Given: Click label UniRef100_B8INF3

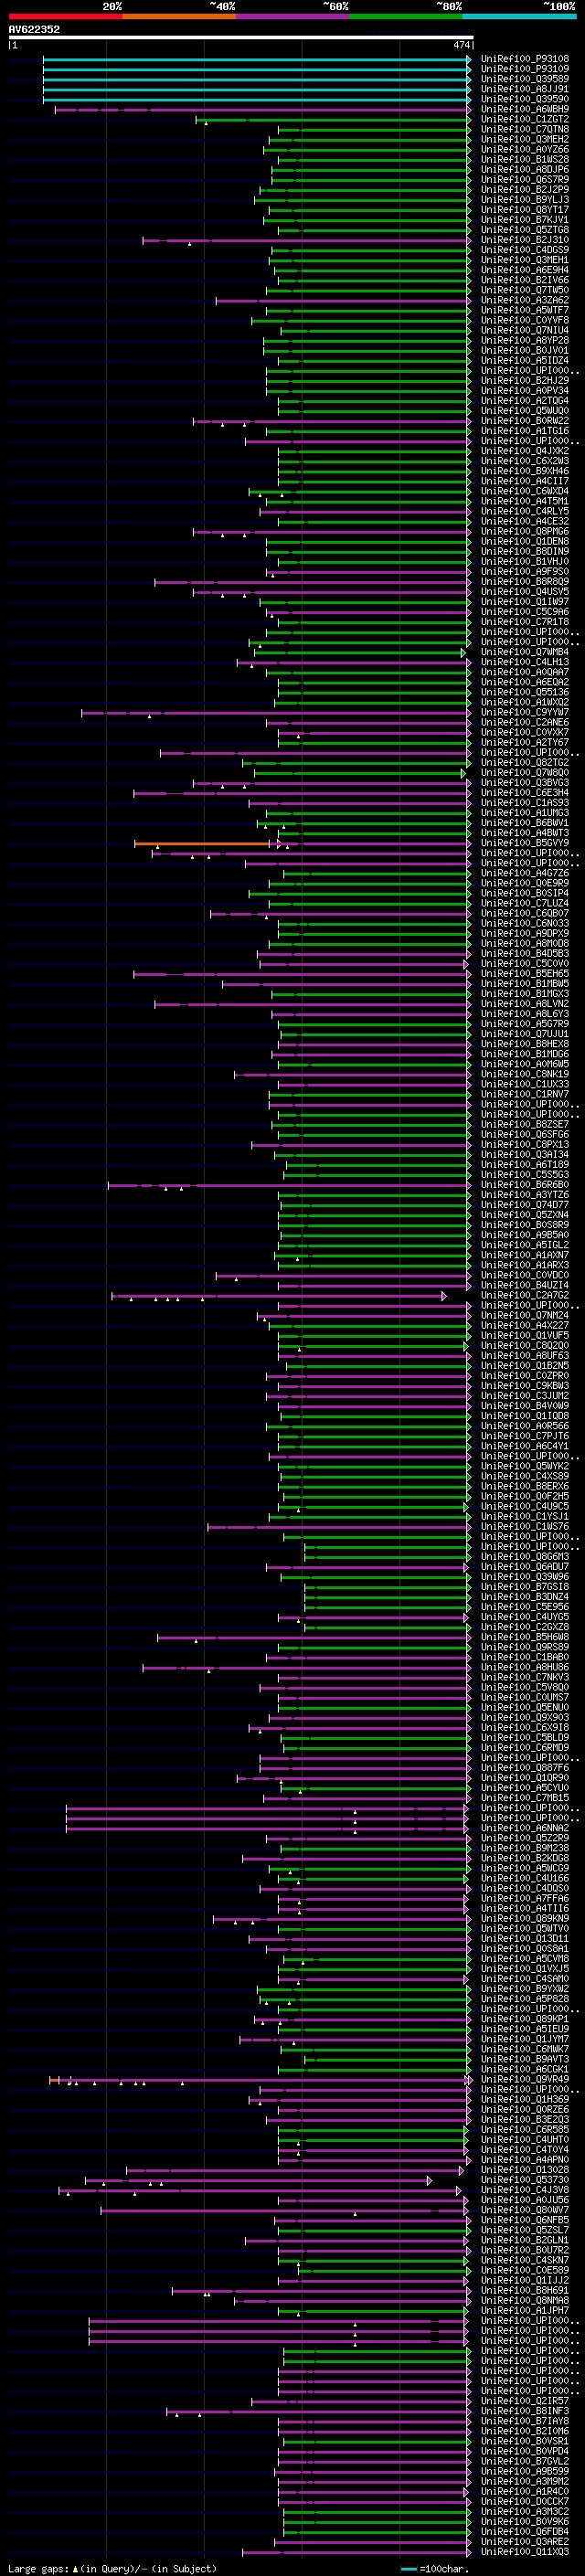Looking at the screenshot, I should (x=525, y=2411).
